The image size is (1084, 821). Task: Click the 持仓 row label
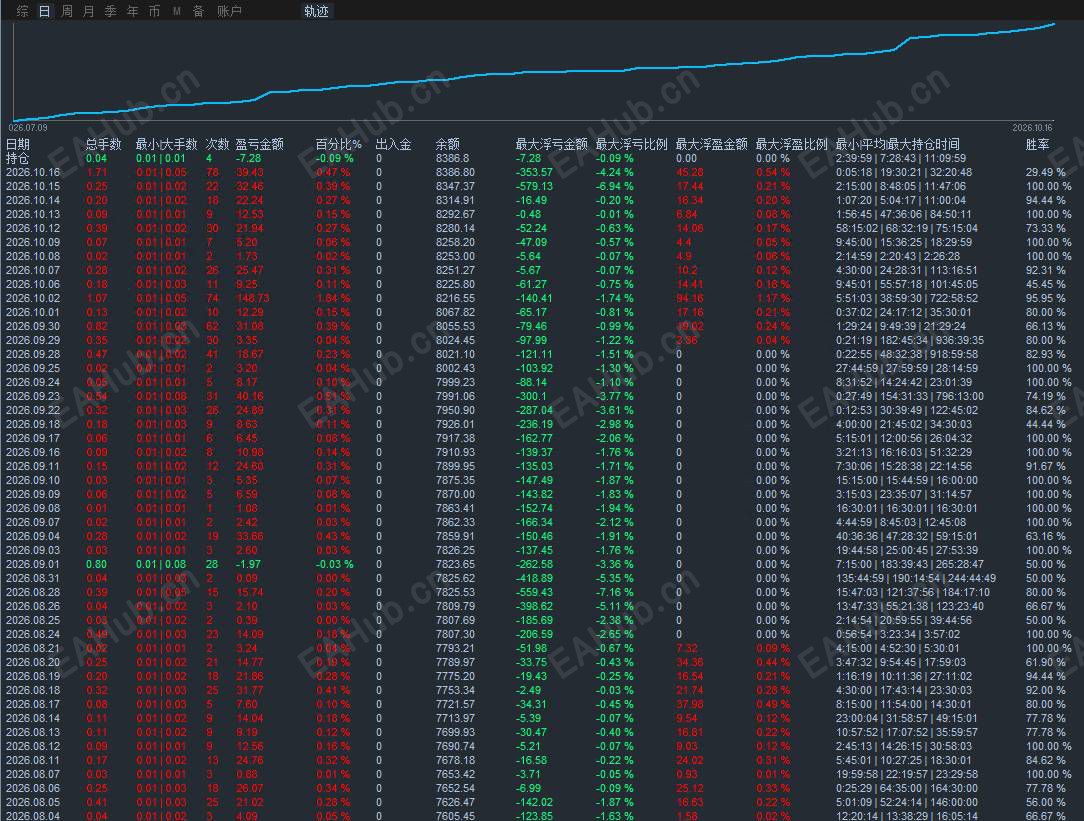(x=18, y=158)
